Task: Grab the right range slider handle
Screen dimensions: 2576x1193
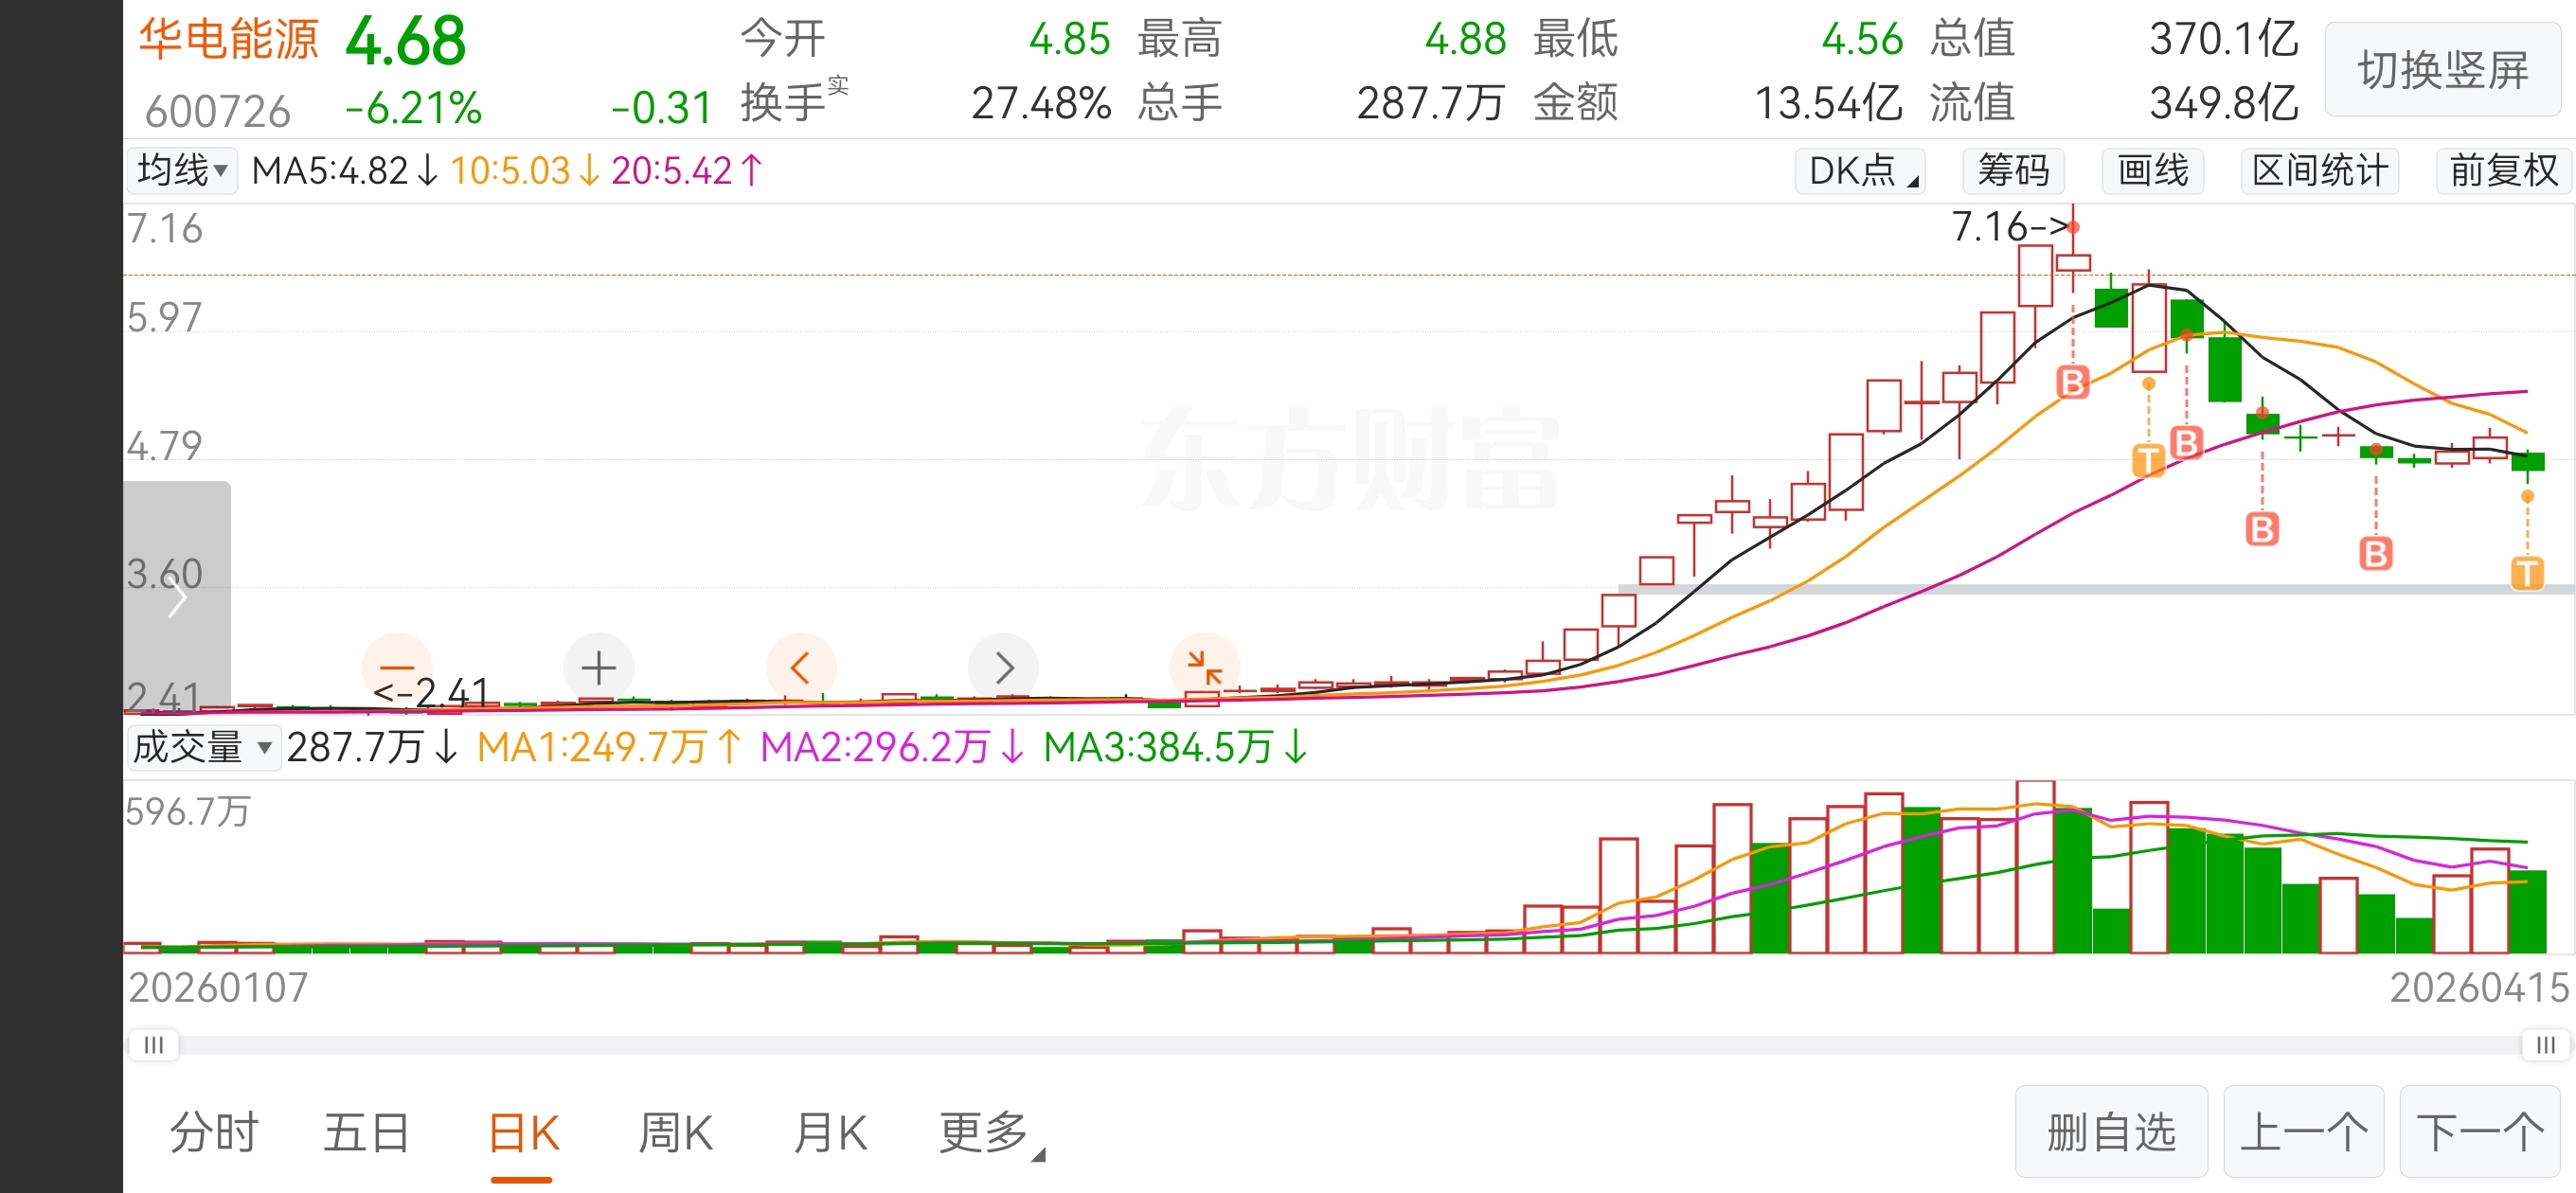Action: pos(2545,1045)
